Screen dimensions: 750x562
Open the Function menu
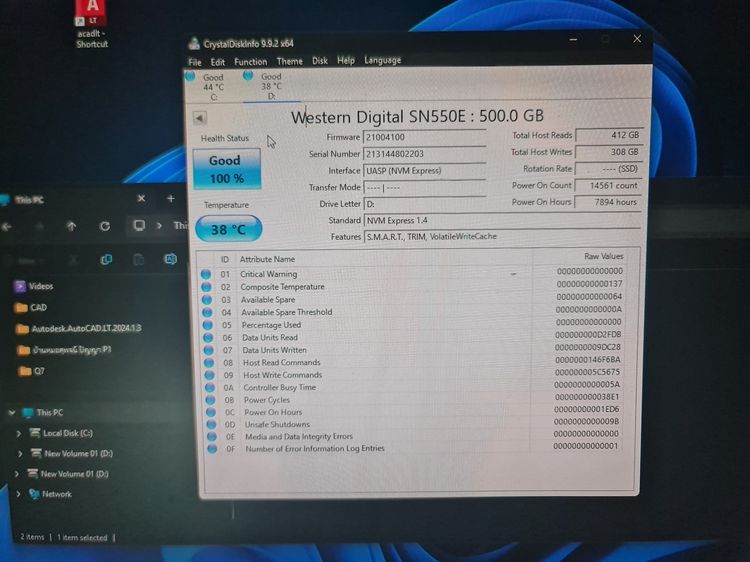point(251,62)
